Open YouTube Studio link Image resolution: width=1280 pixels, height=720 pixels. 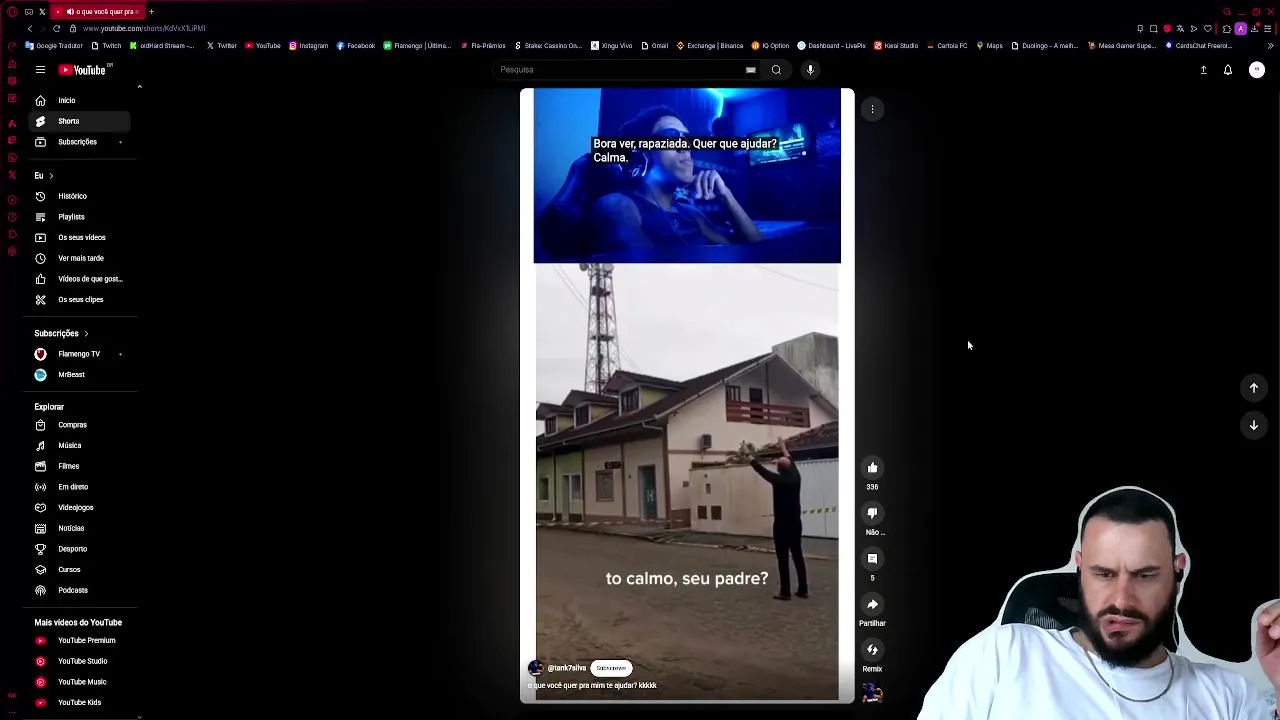80,661
